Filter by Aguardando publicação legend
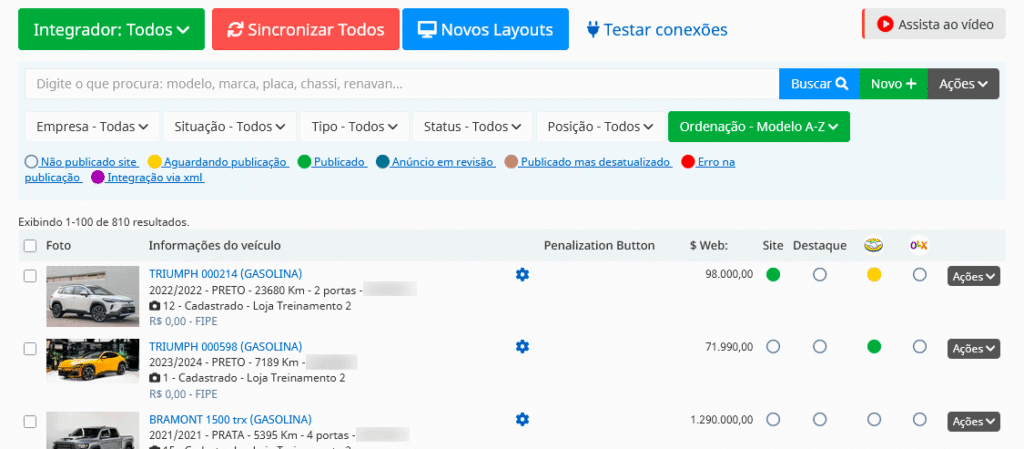This screenshot has width=1024, height=449. click(x=218, y=162)
